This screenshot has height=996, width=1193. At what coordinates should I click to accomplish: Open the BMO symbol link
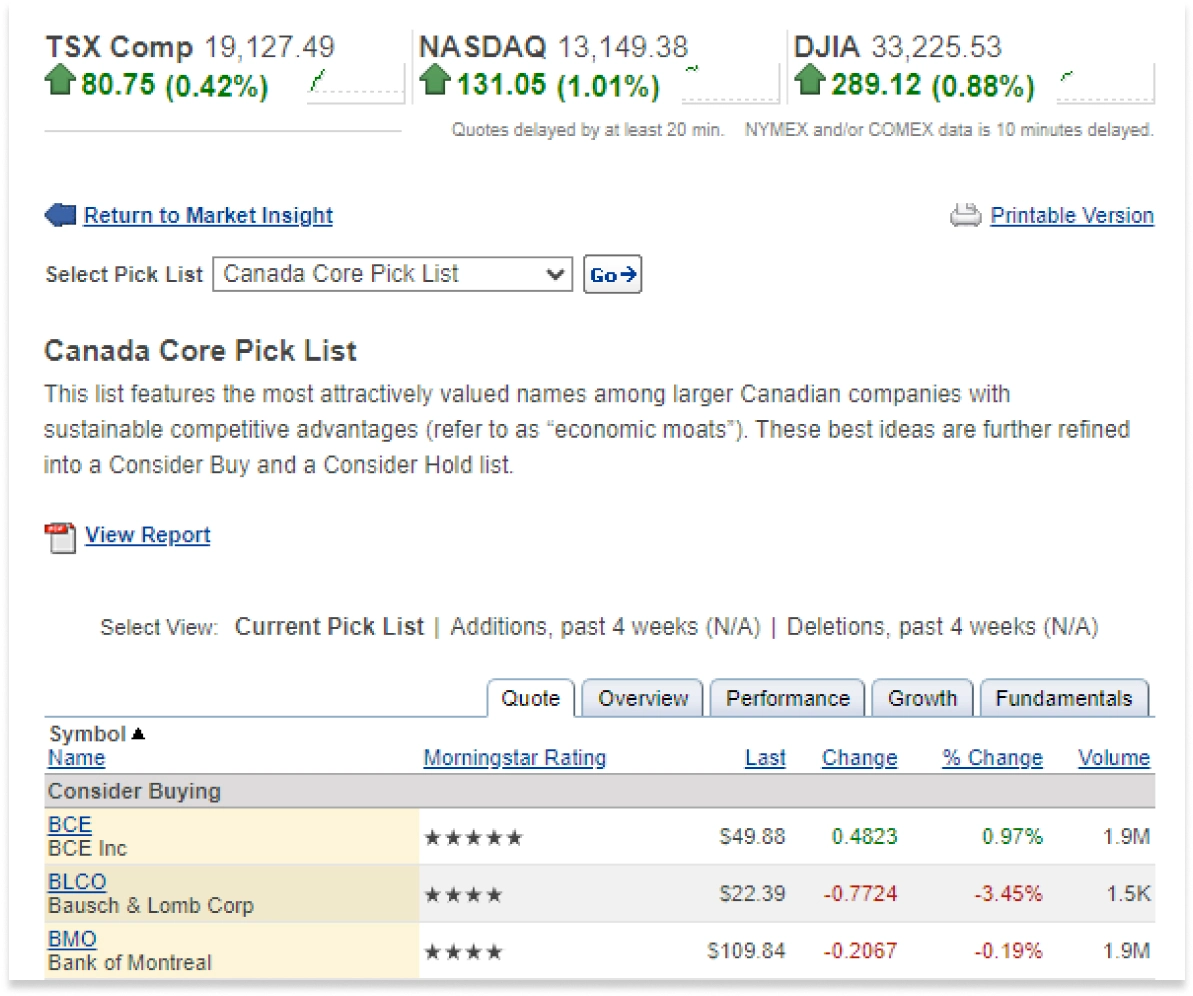[72, 939]
